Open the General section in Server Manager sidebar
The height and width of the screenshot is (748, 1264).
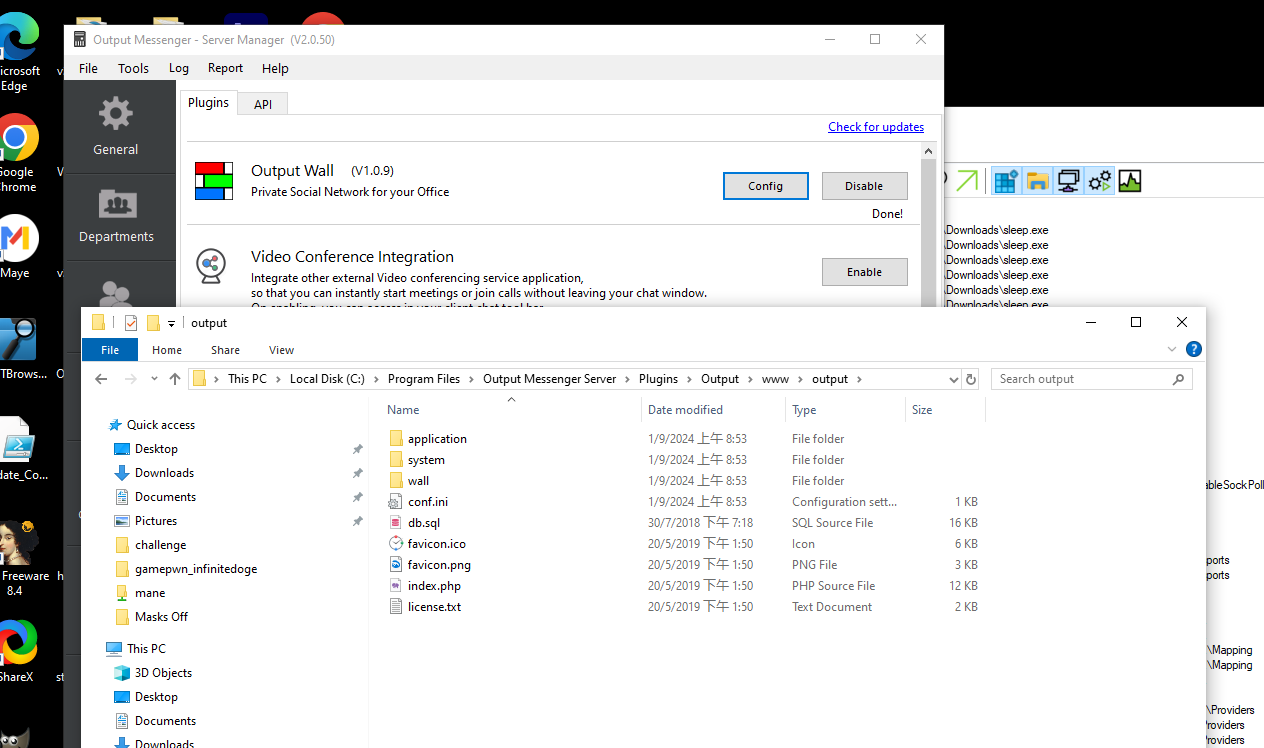[x=116, y=126]
